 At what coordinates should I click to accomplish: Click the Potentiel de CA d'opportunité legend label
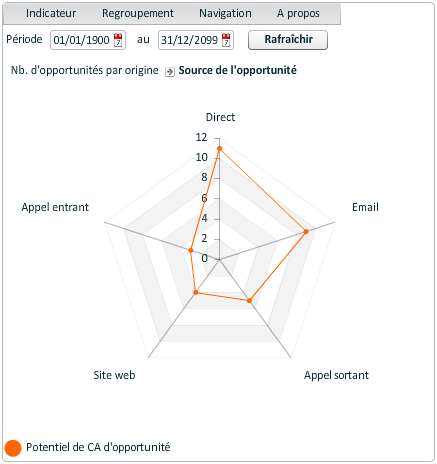point(98,447)
